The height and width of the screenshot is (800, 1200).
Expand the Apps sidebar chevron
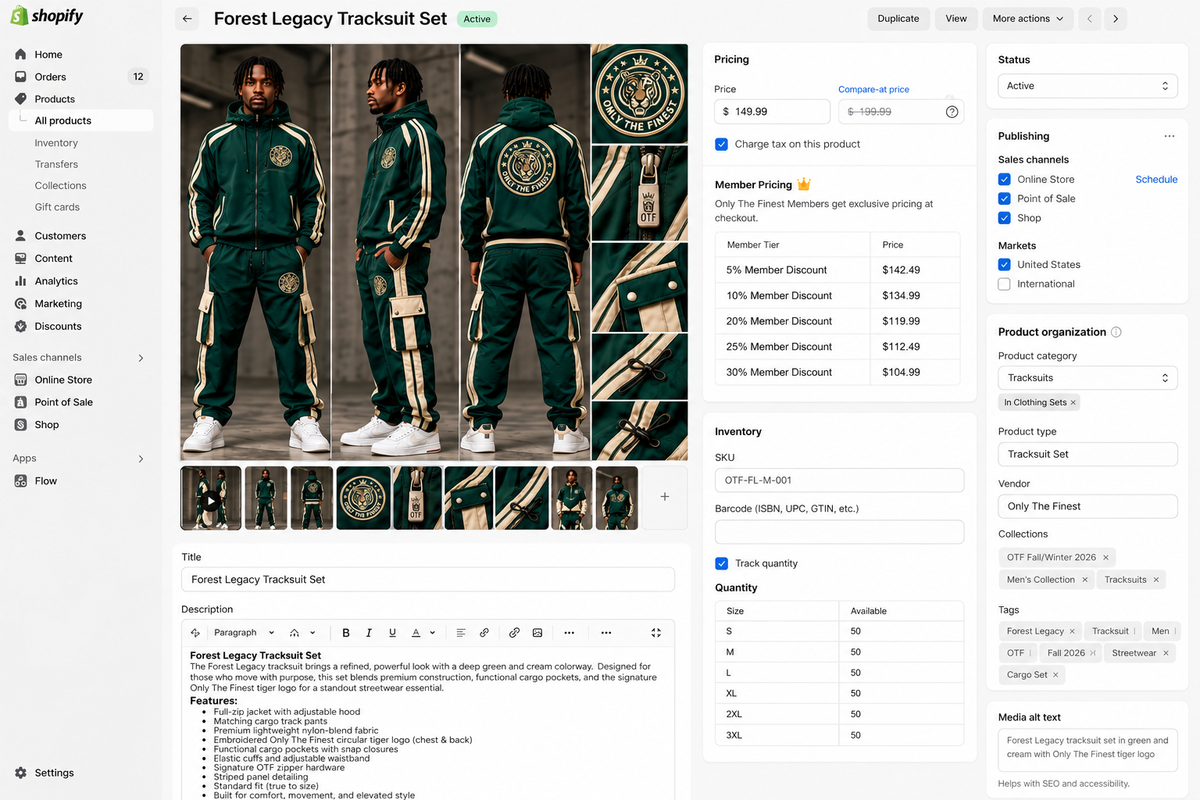(140, 459)
